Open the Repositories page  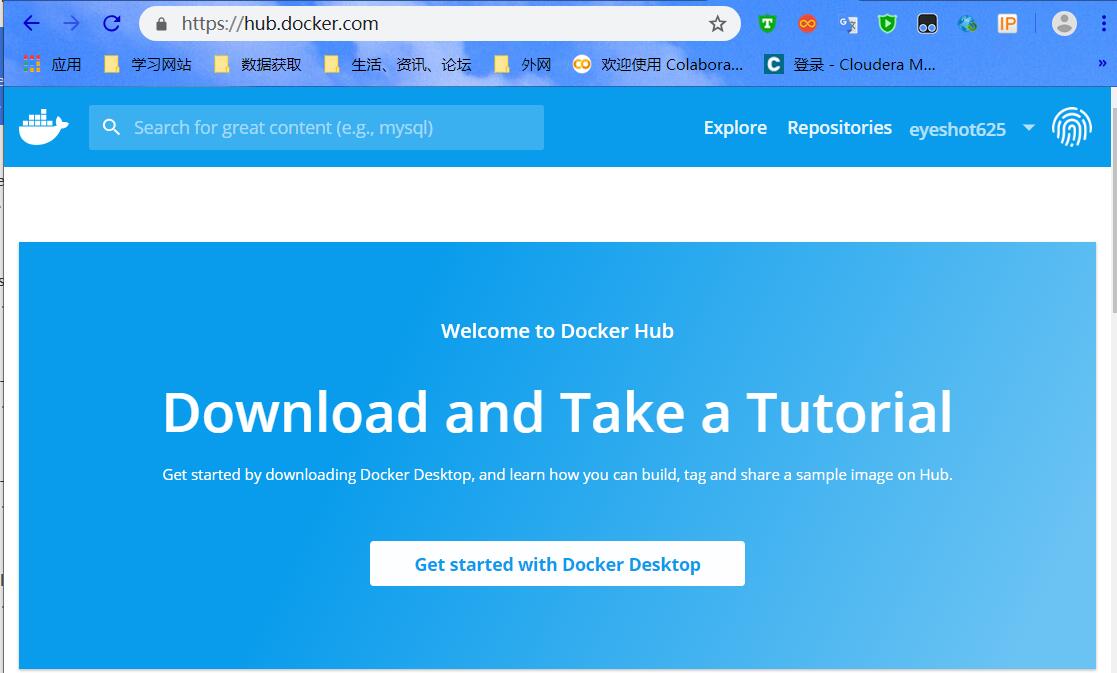(839, 127)
